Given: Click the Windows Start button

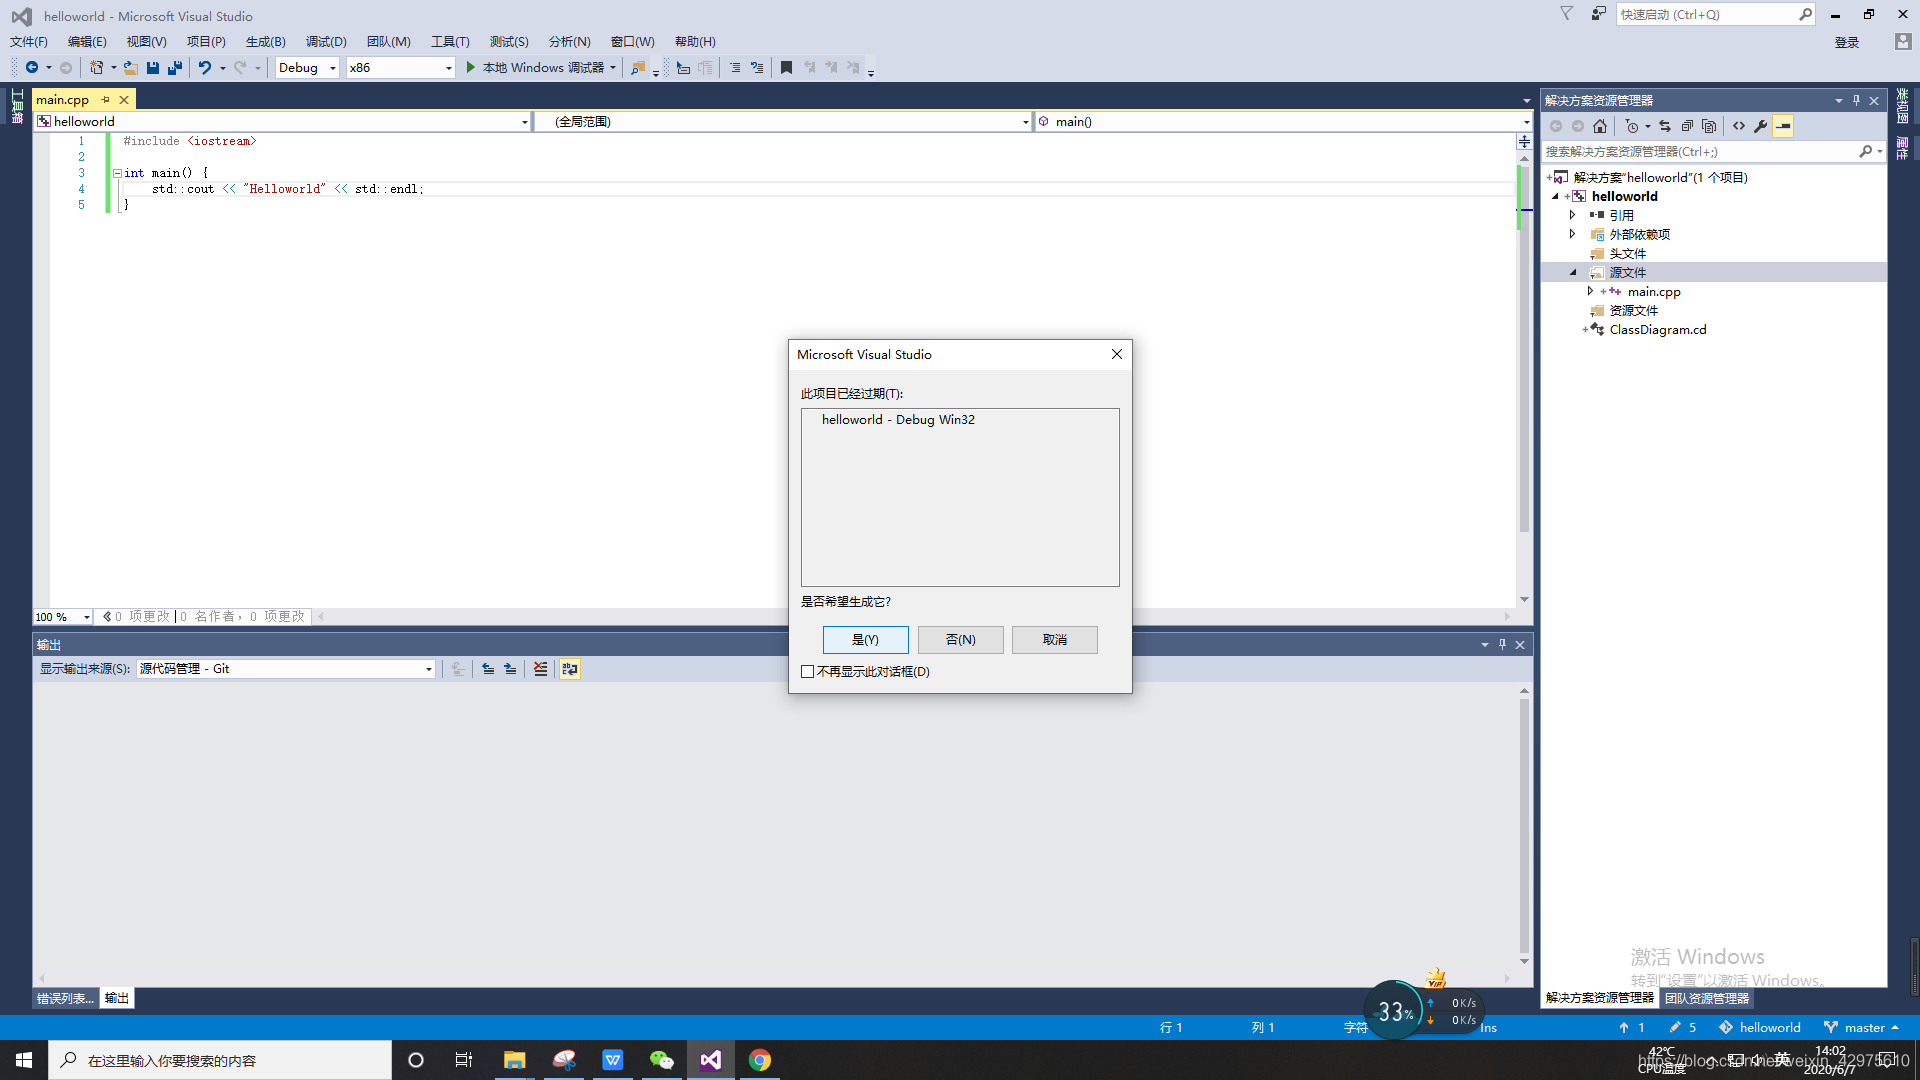Looking at the screenshot, I should tap(24, 1060).
